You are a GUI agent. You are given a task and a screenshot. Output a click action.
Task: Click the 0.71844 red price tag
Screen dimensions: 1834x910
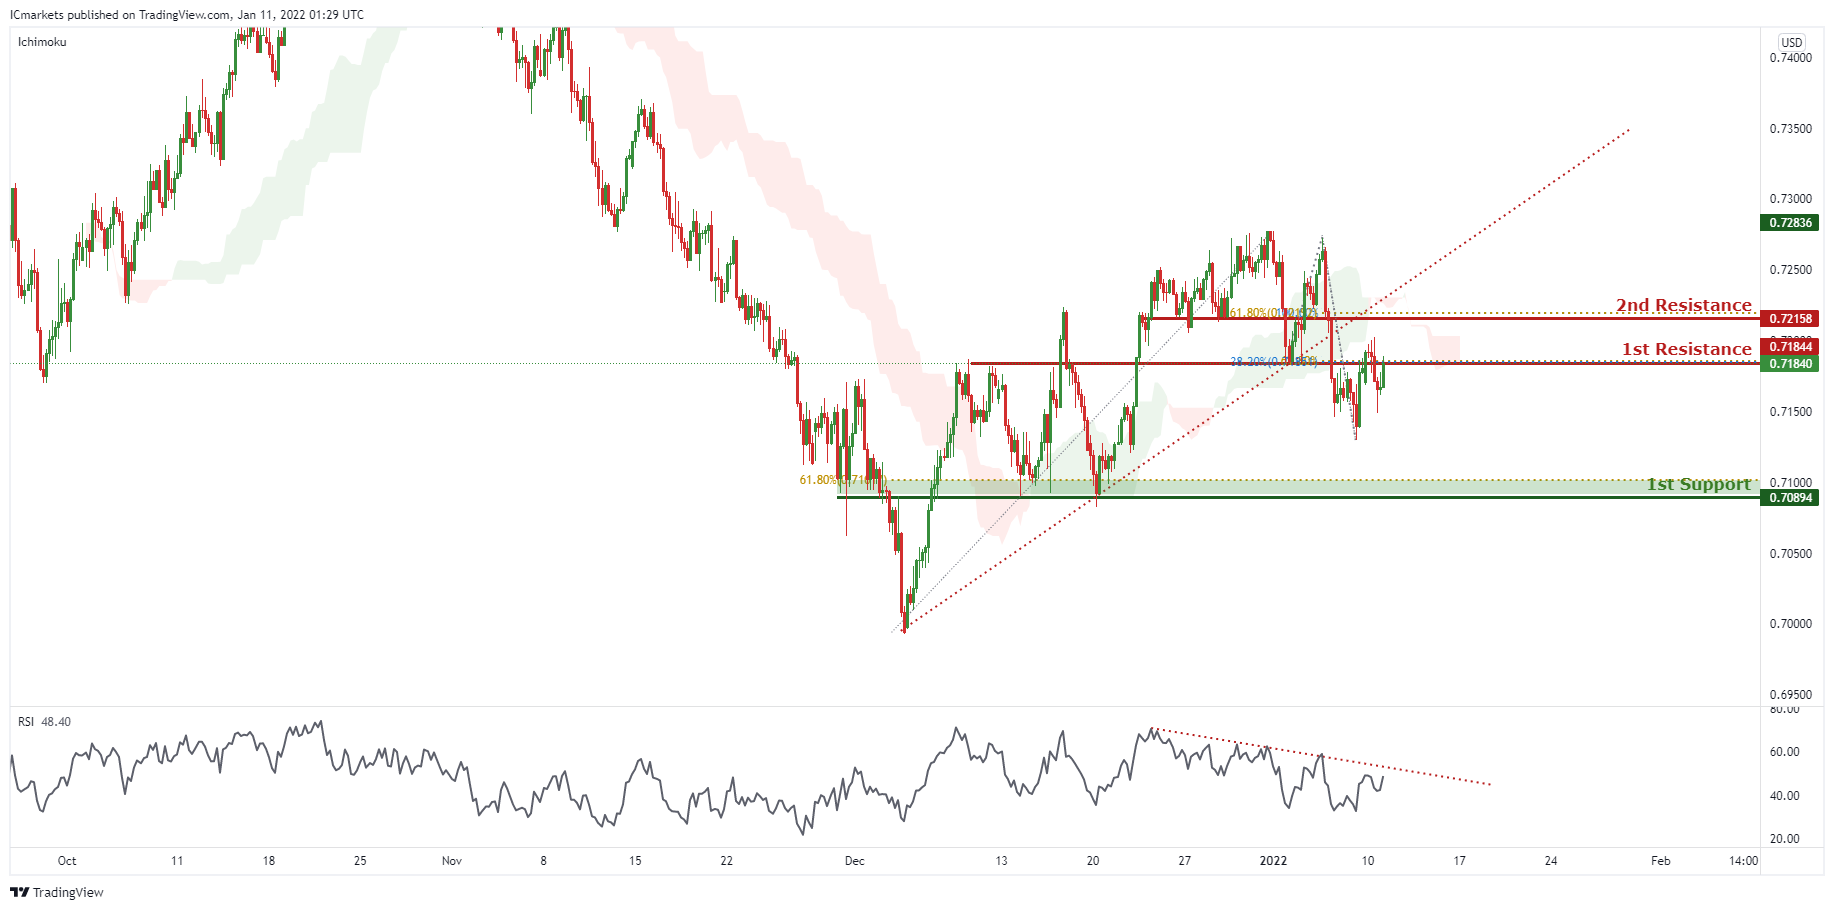(1789, 347)
